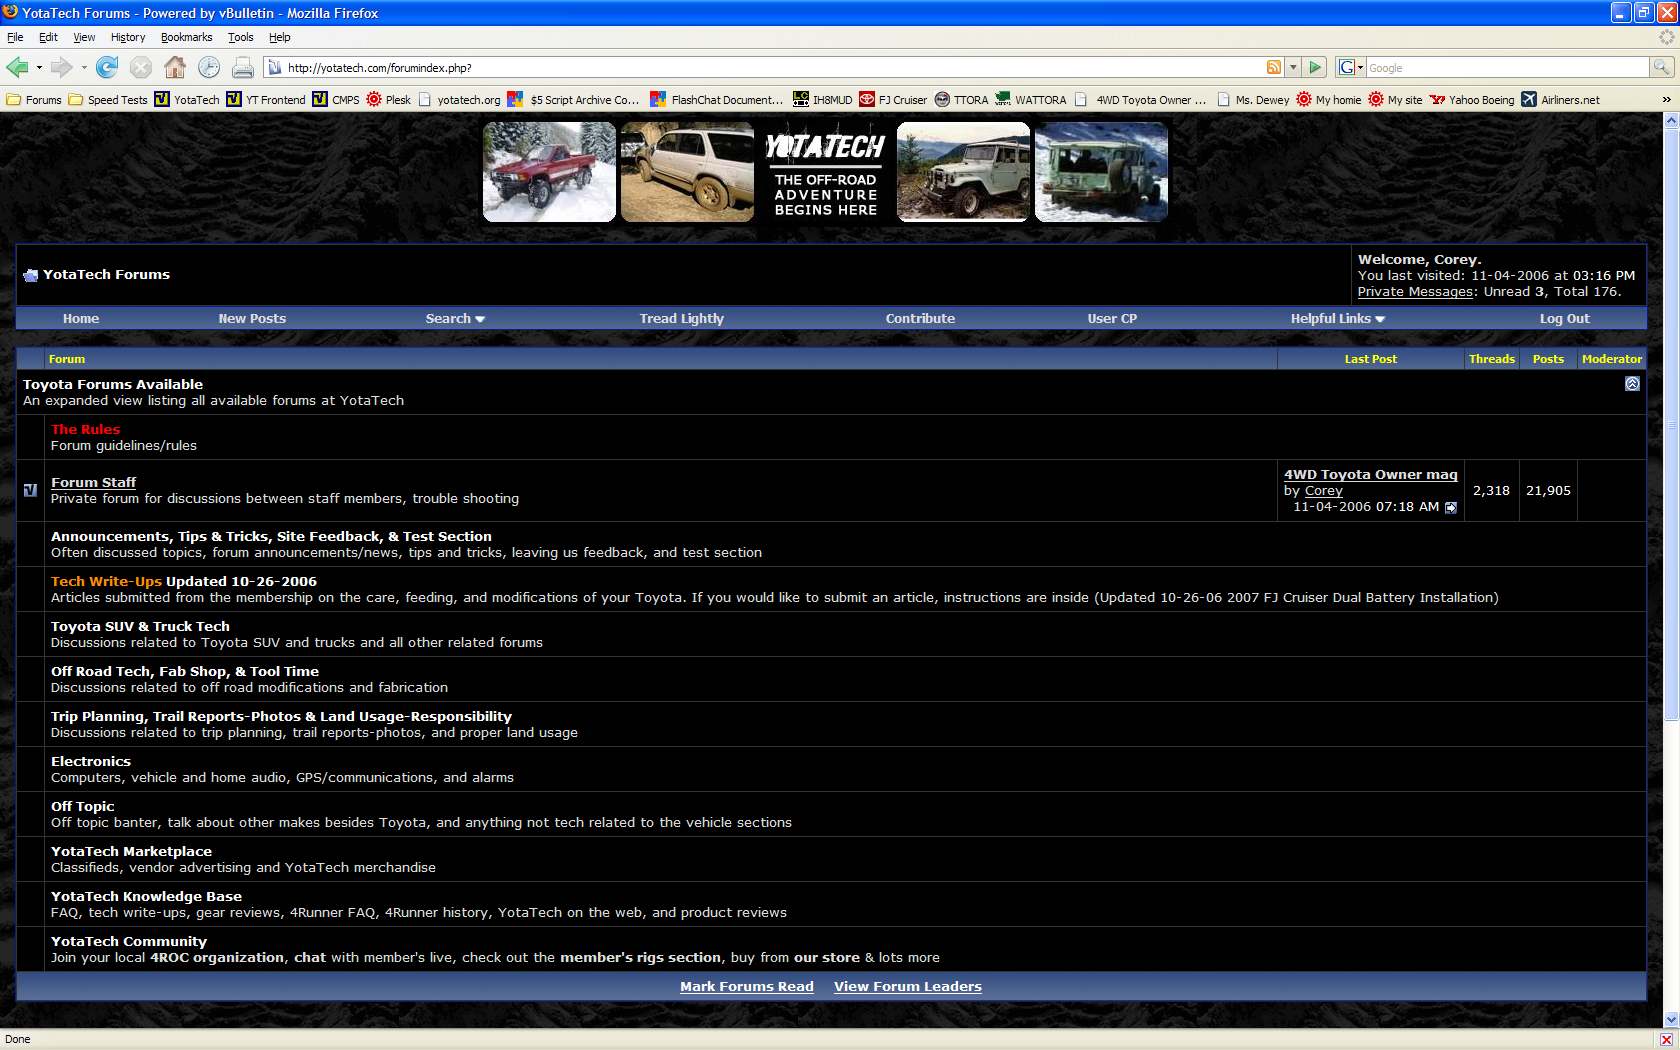Open the Airliners.net bookmark
Image resolution: width=1680 pixels, height=1050 pixels.
[1561, 100]
